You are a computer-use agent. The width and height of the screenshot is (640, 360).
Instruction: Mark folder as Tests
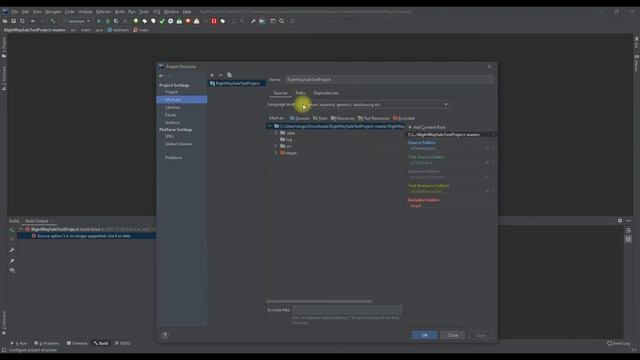[x=320, y=118]
